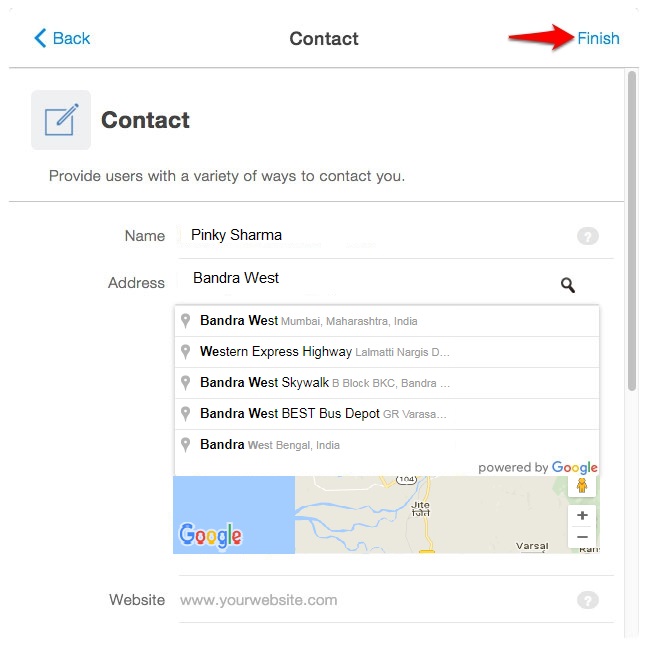Click the Back chevron arrow icon
The image size is (650, 647).
(x=40, y=38)
